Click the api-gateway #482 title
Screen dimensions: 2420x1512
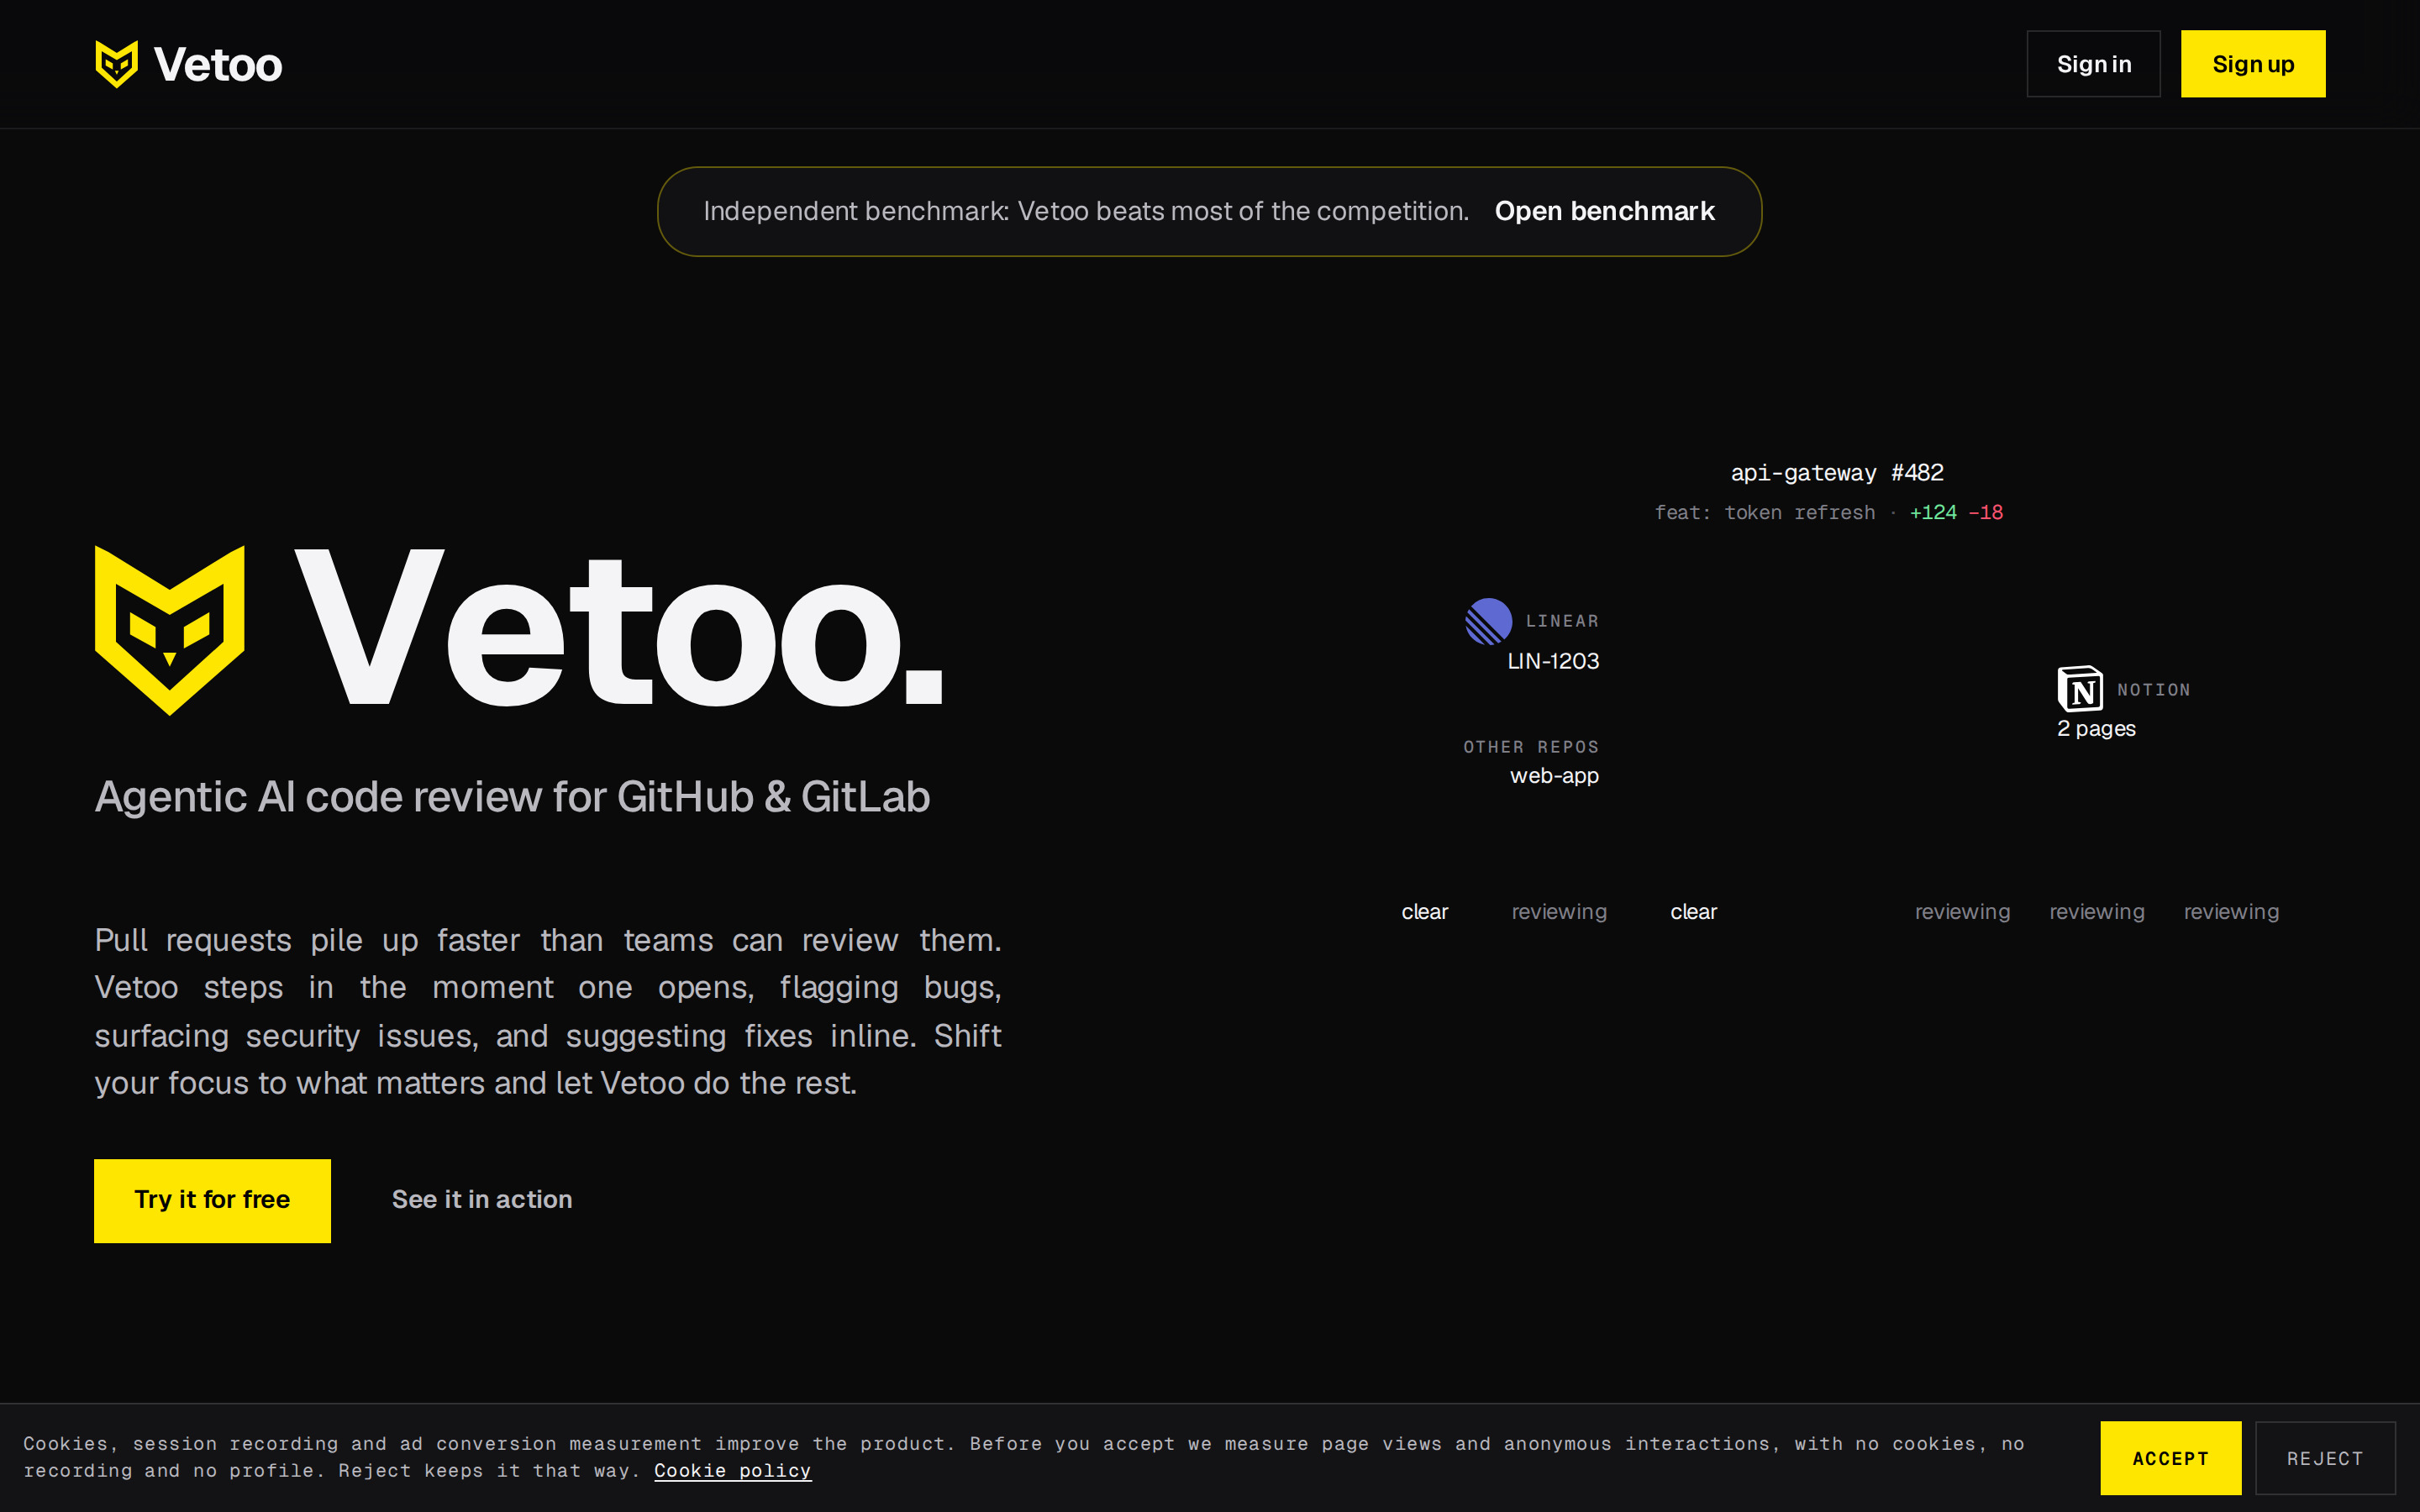pyautogui.click(x=1837, y=472)
